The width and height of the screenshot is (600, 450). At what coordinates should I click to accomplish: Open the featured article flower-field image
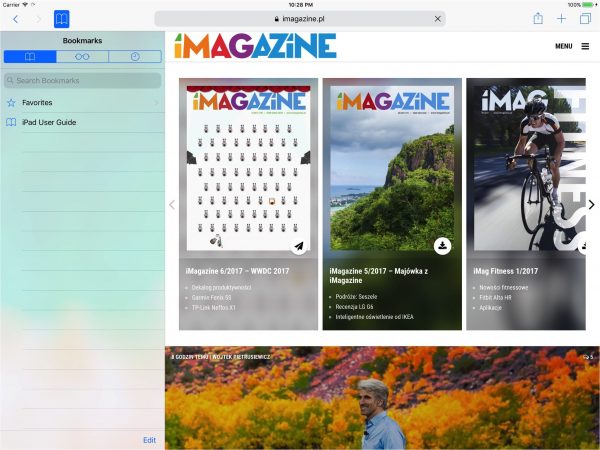[382, 398]
